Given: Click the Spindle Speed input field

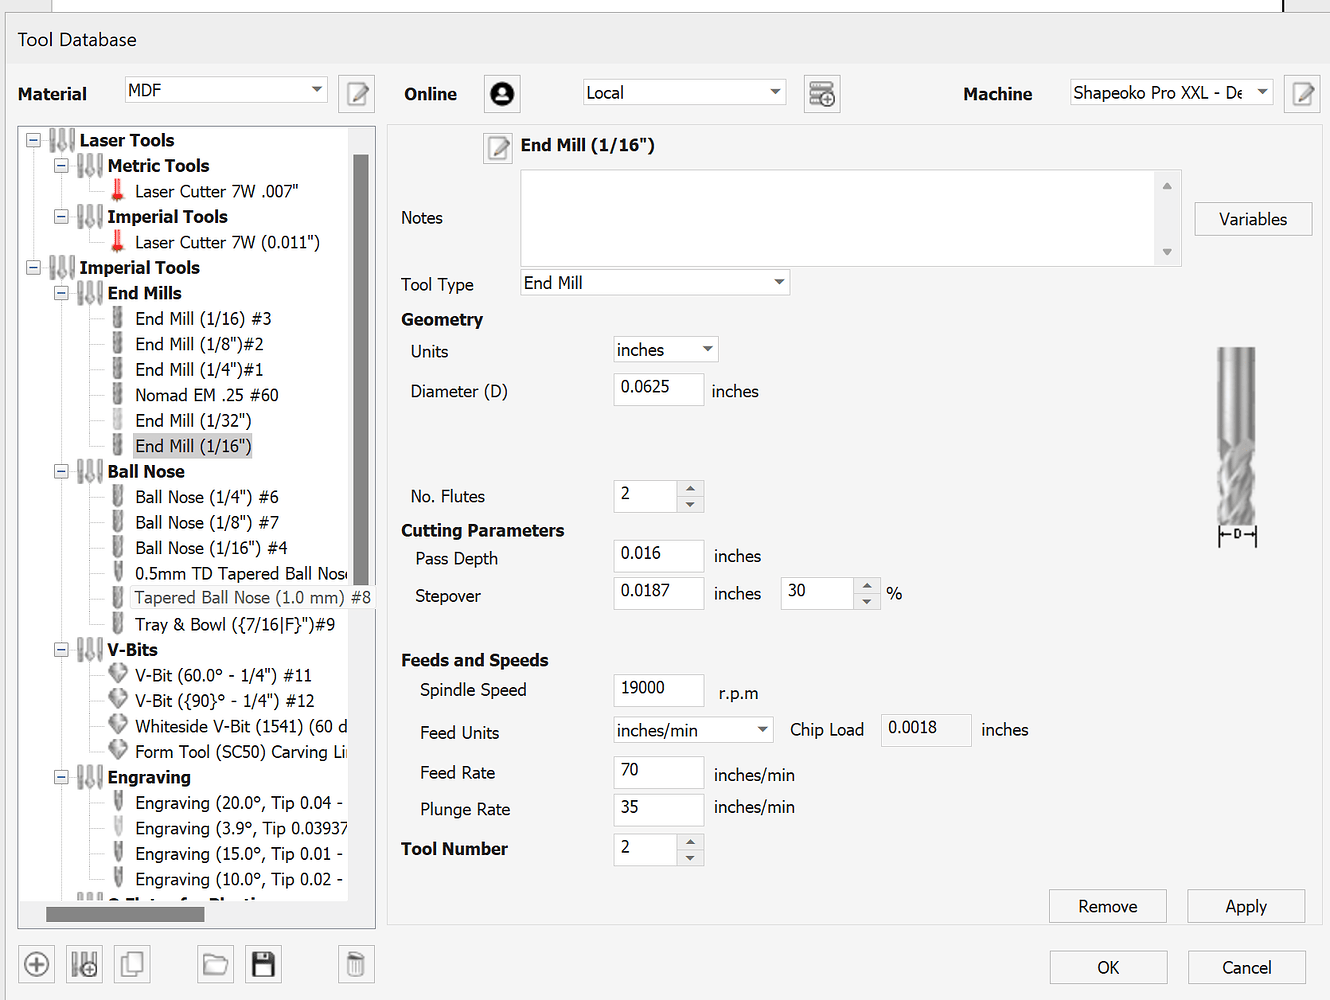Looking at the screenshot, I should 659,689.
